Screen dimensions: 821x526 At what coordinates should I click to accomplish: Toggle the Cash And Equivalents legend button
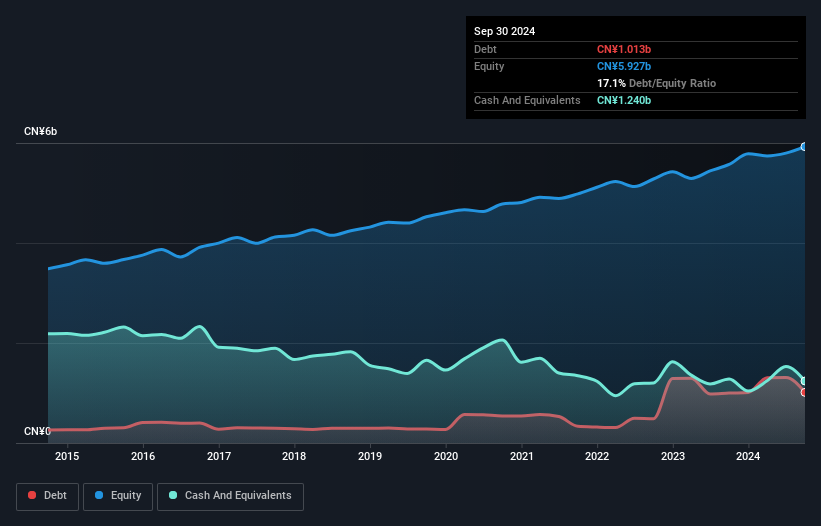(x=230, y=495)
